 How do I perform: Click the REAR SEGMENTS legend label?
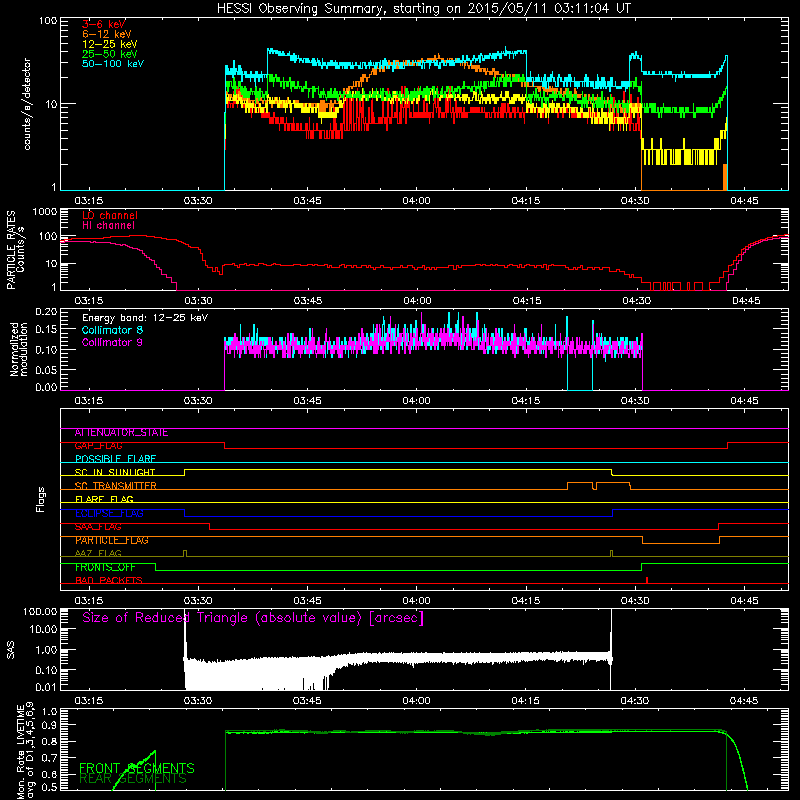click(133, 779)
